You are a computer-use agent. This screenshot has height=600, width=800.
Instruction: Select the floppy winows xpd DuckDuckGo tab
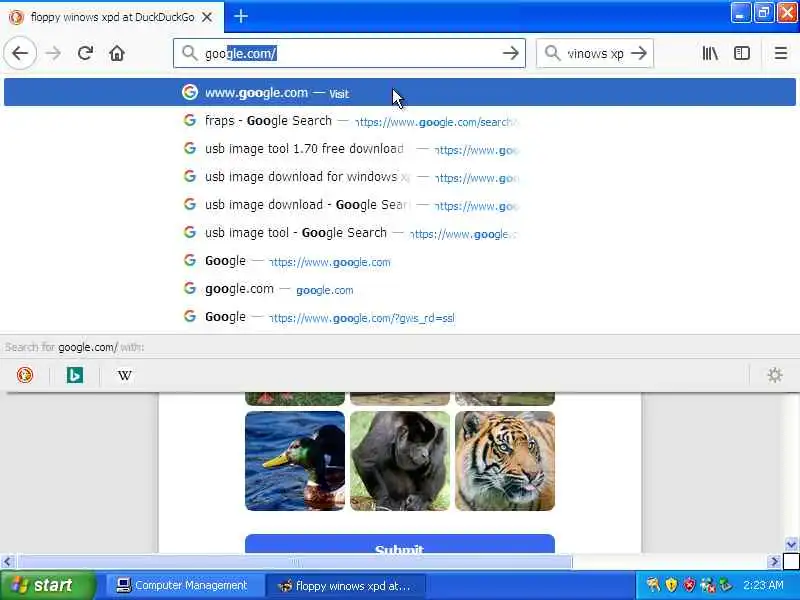(x=112, y=17)
